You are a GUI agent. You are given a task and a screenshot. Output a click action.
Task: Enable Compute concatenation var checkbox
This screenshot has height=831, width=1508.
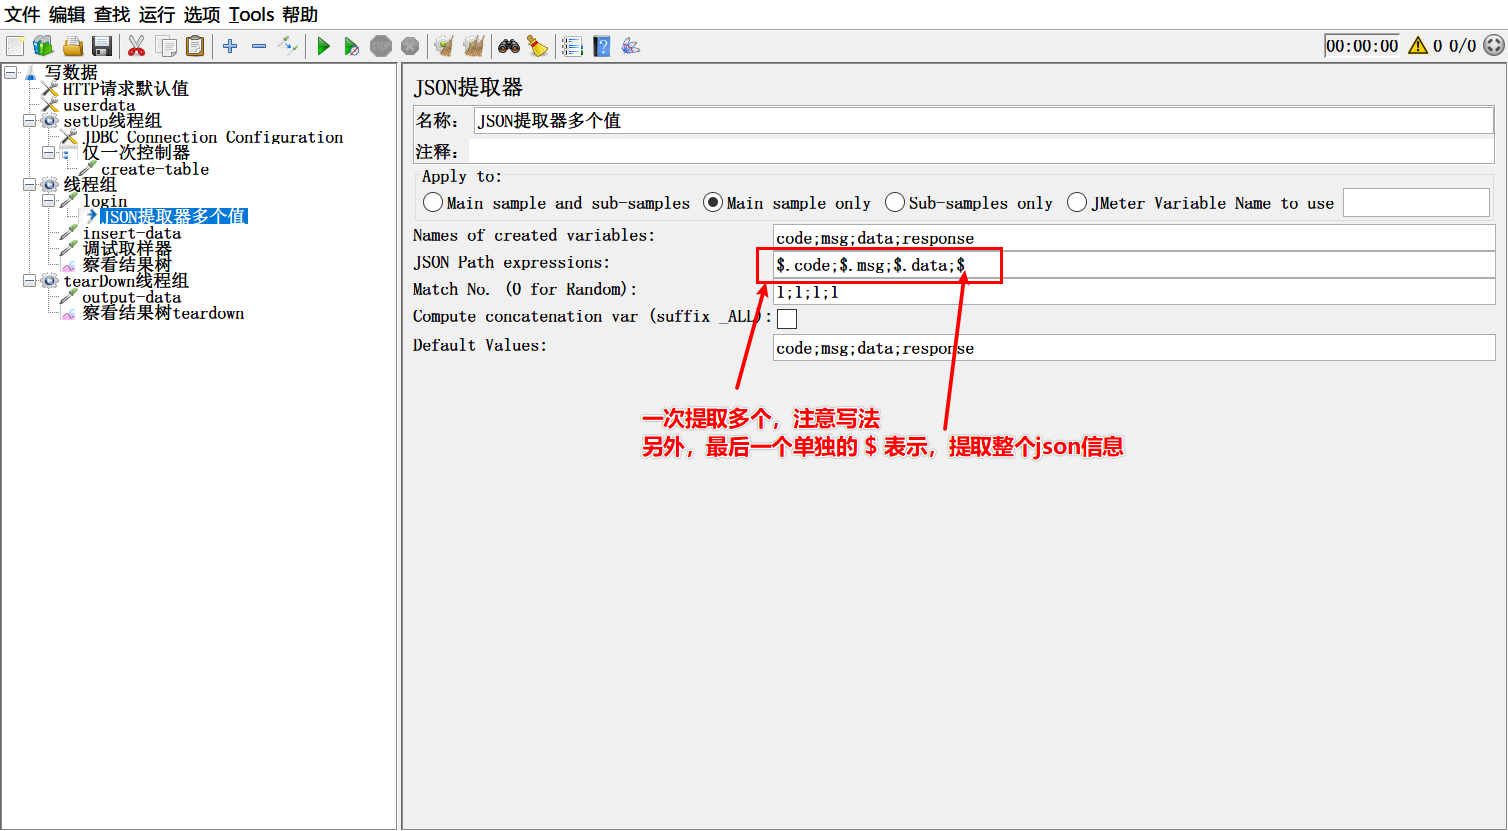(x=787, y=319)
